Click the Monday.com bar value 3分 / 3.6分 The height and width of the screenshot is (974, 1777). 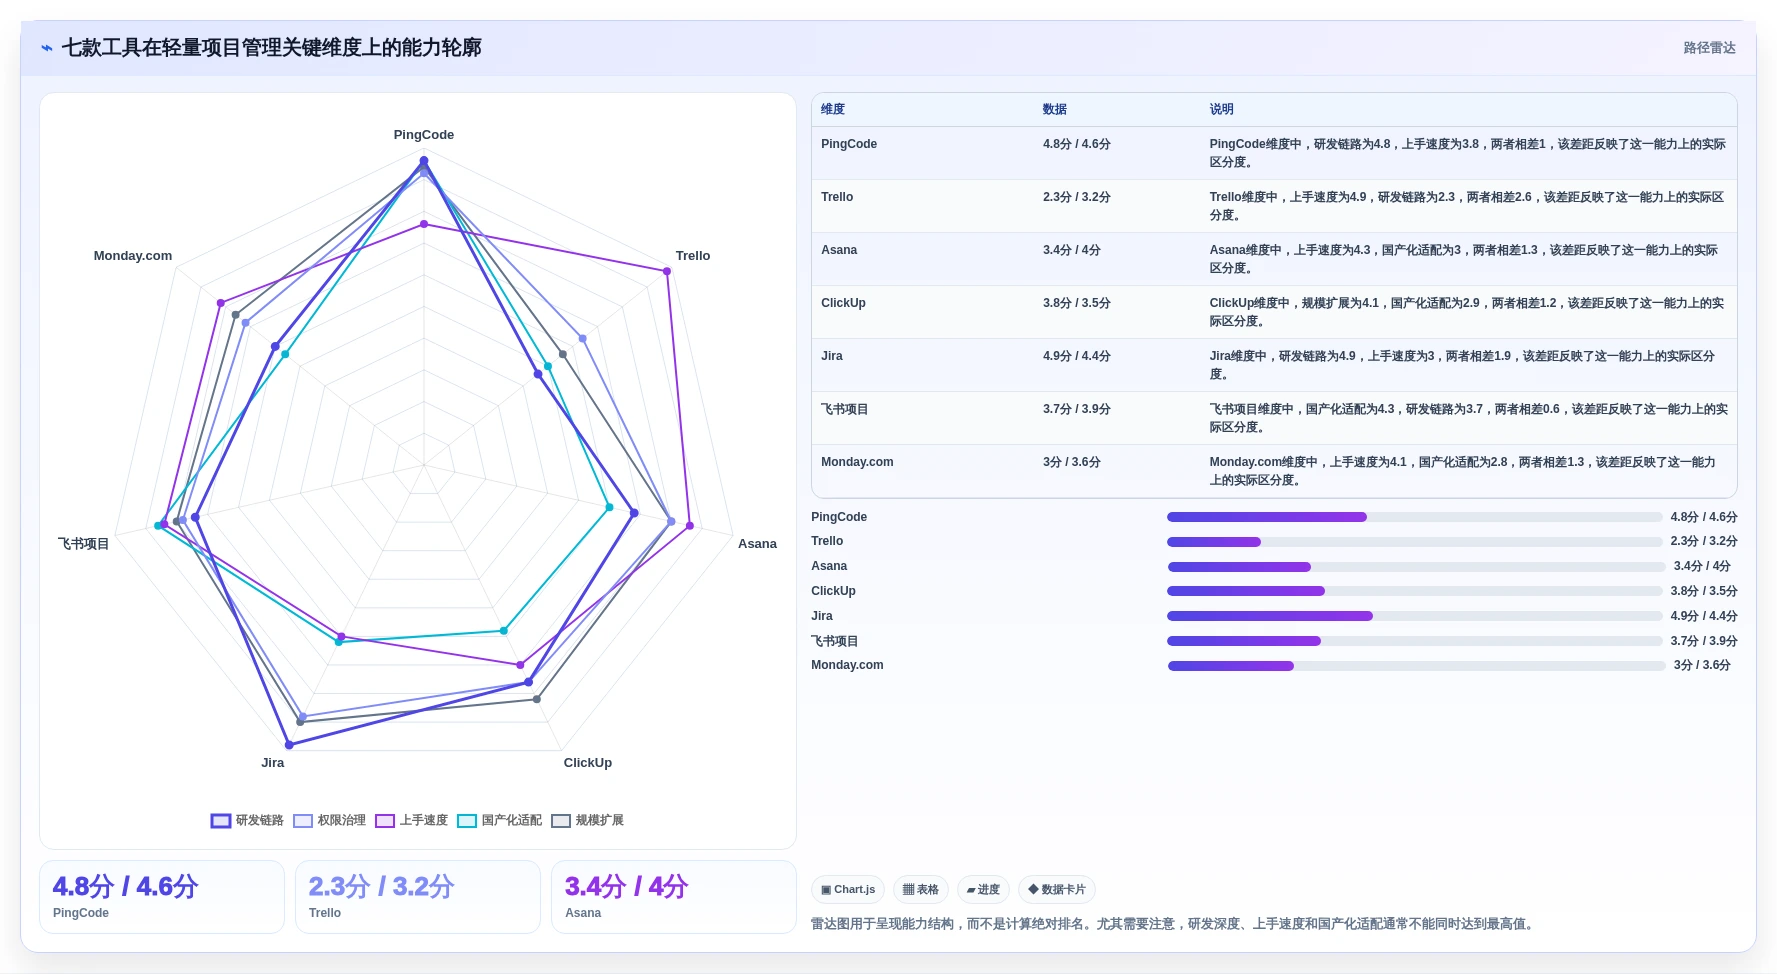coord(1702,666)
